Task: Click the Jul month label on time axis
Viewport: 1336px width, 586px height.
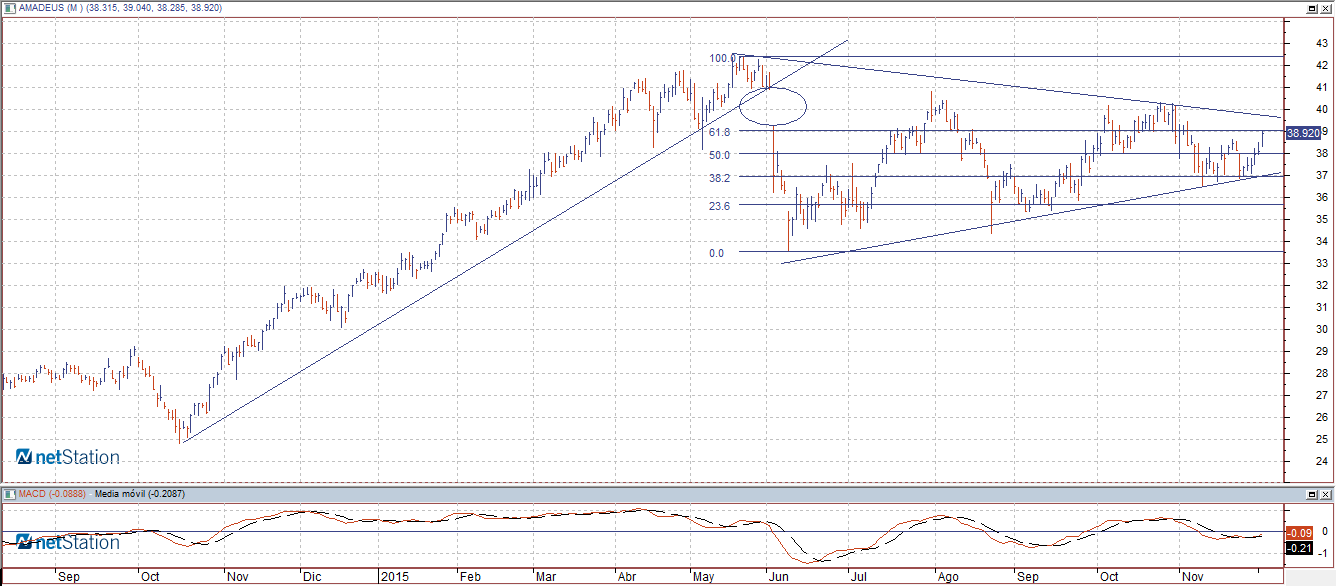Action: click(860, 577)
